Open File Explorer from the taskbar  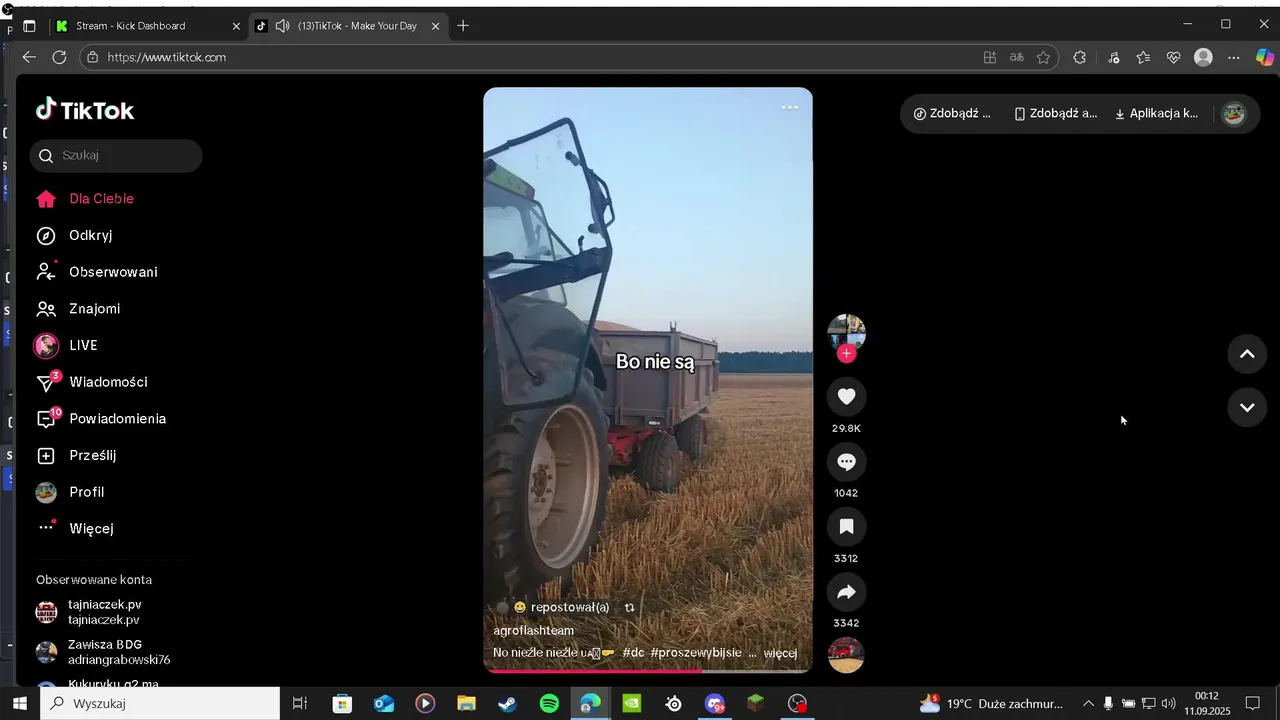click(x=466, y=704)
